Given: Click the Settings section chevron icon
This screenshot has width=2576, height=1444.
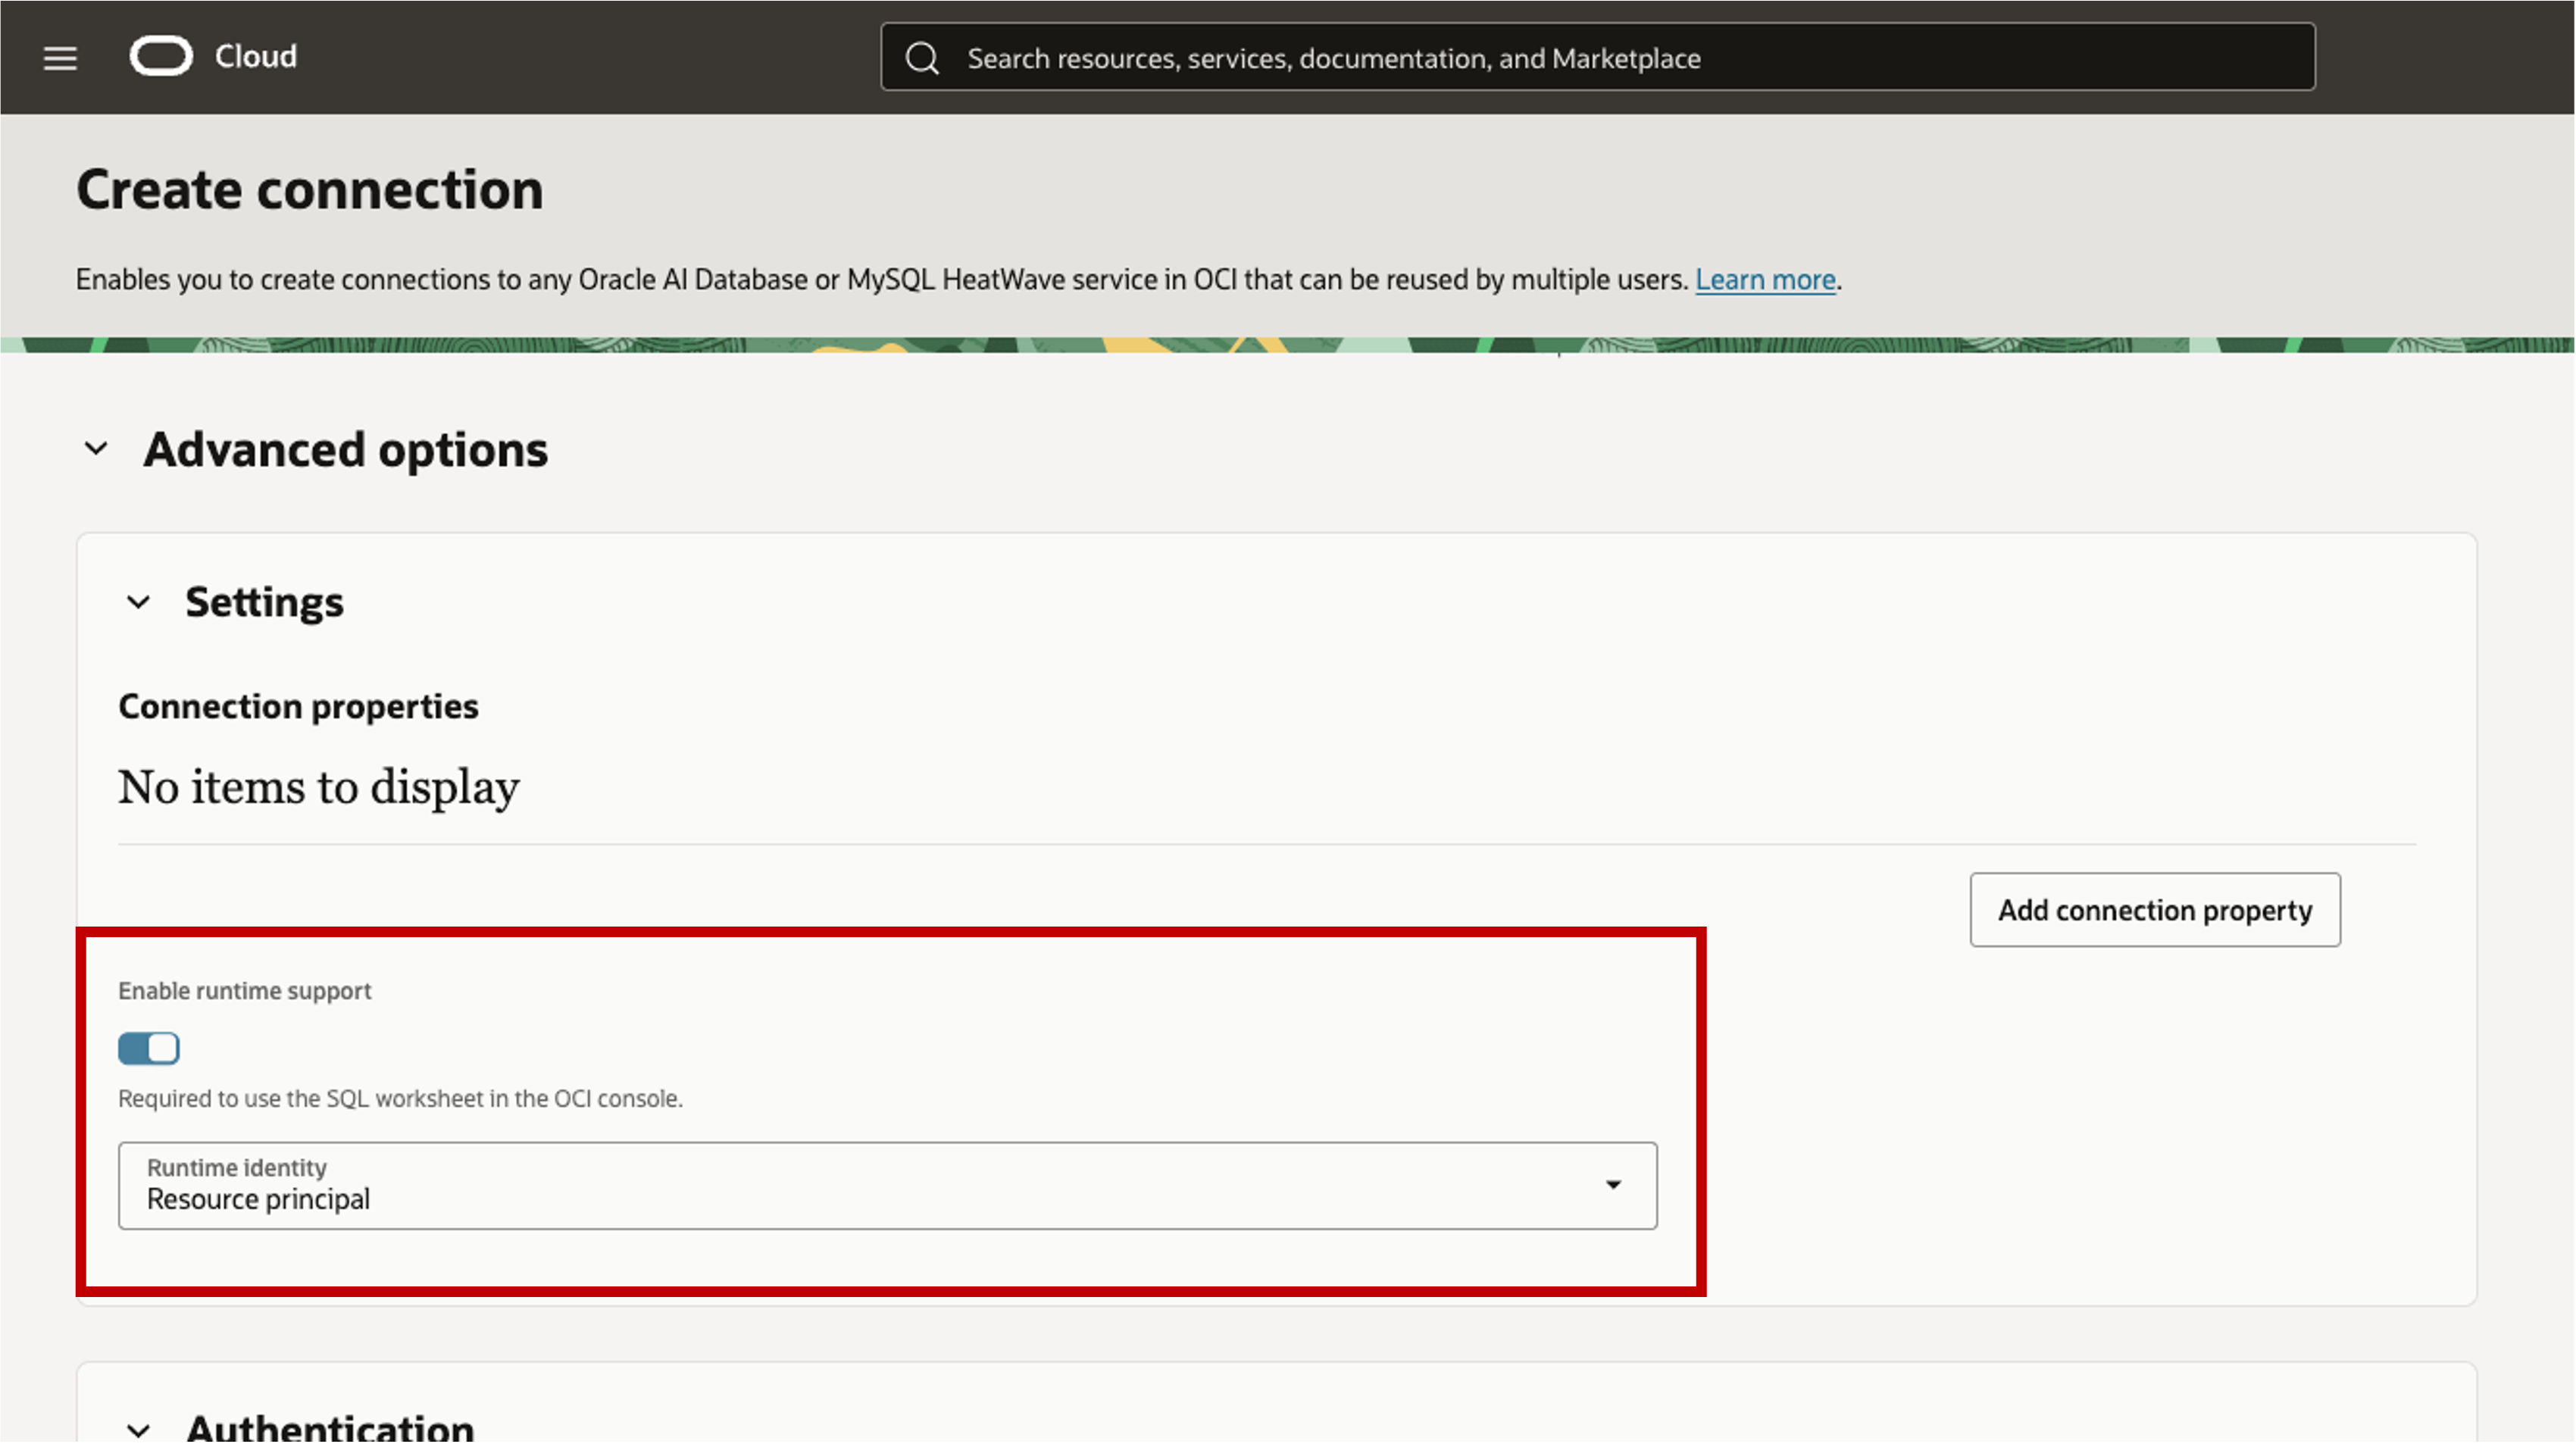Looking at the screenshot, I should tap(138, 601).
